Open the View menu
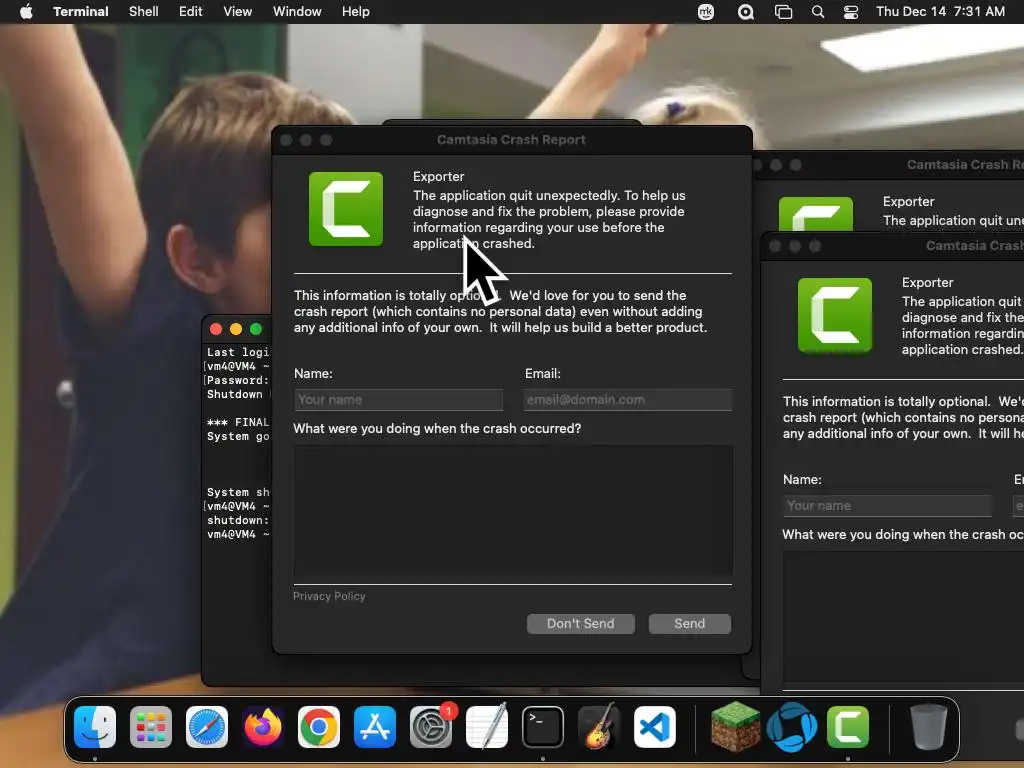This screenshot has height=768, width=1024. point(238,12)
